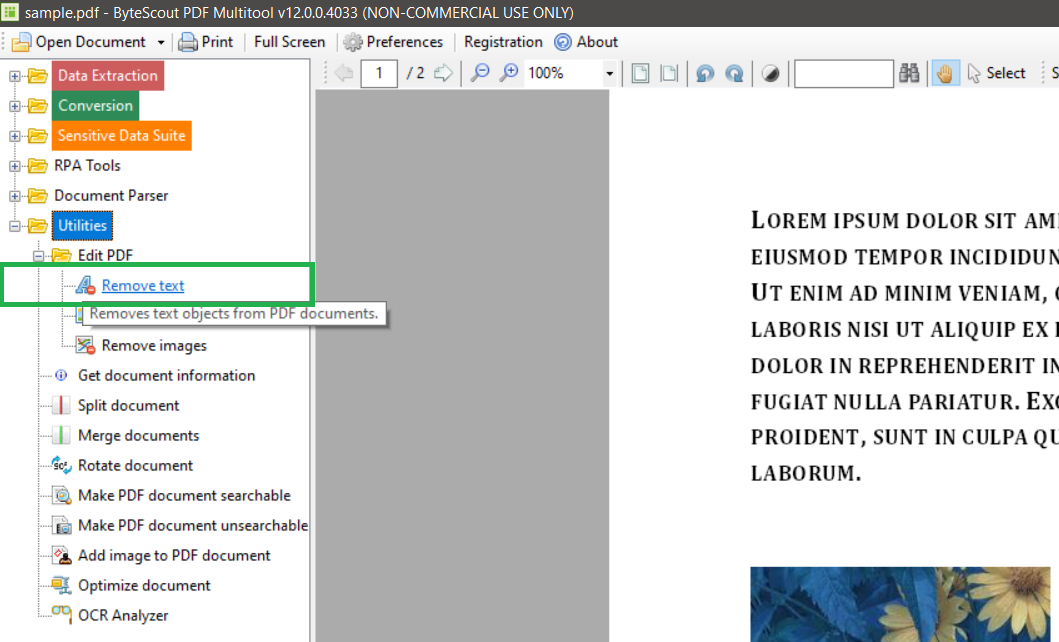The width and height of the screenshot is (1059, 642).
Task: Click the flower image in PDF page
Action: point(900,604)
